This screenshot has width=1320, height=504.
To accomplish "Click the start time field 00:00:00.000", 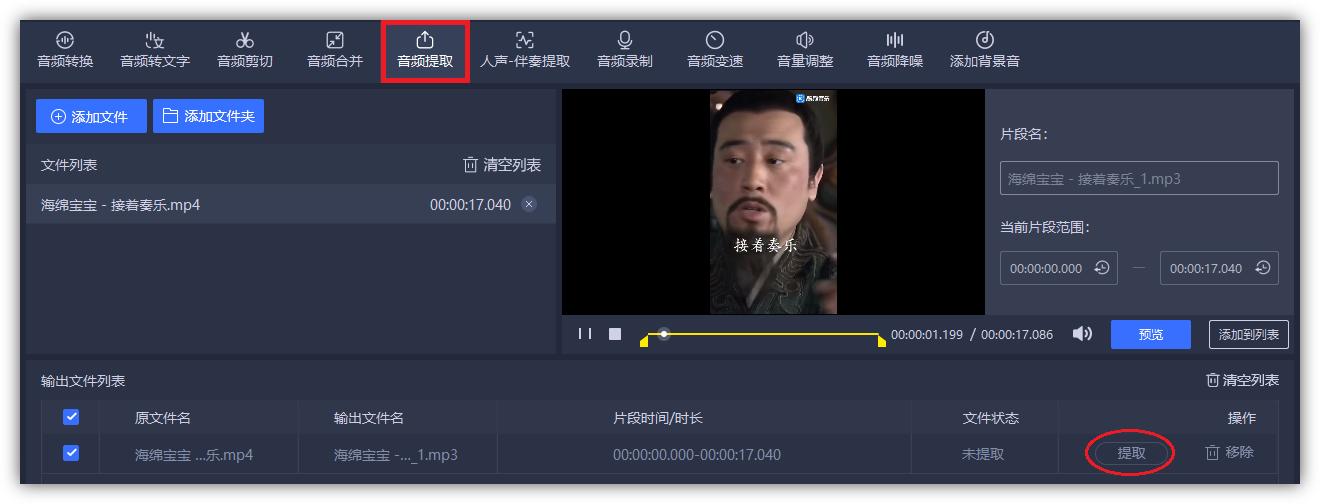I will tap(1059, 268).
